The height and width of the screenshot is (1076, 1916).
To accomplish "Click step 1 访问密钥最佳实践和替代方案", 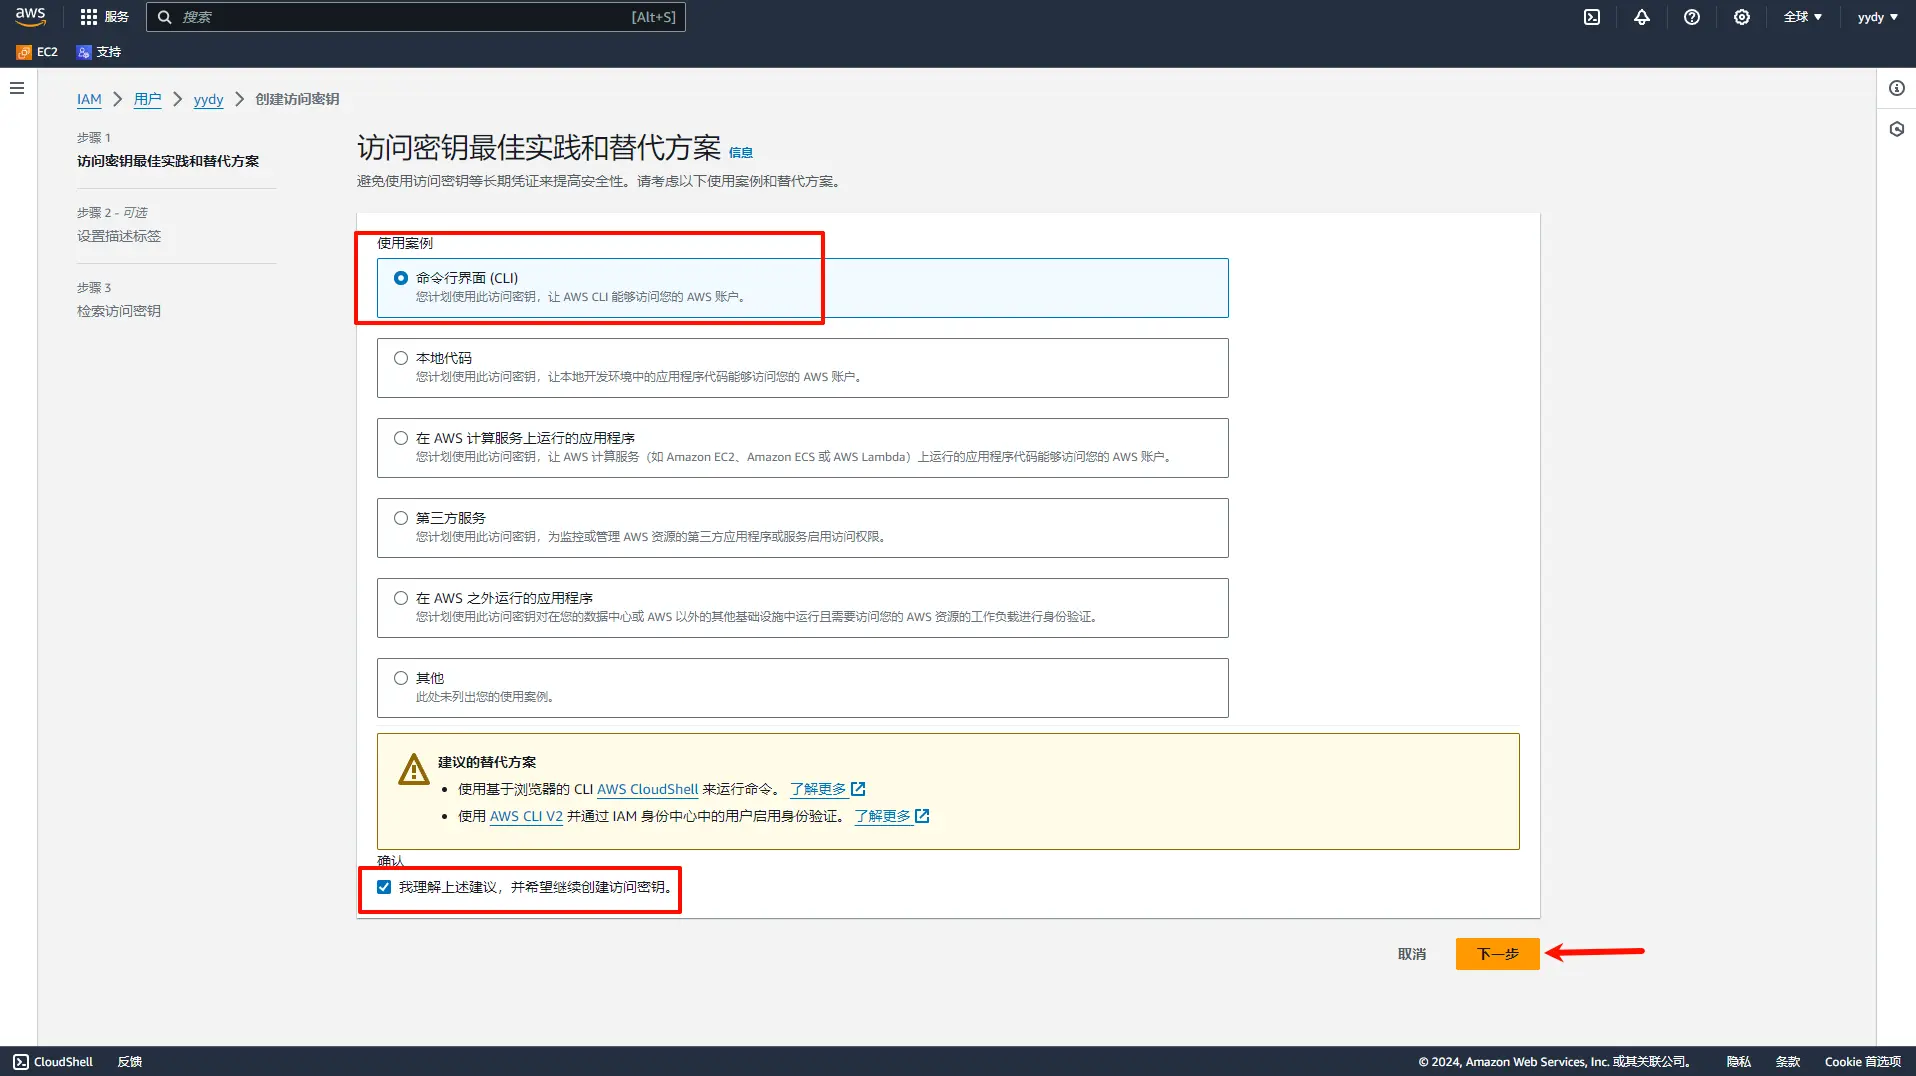I will coord(168,161).
